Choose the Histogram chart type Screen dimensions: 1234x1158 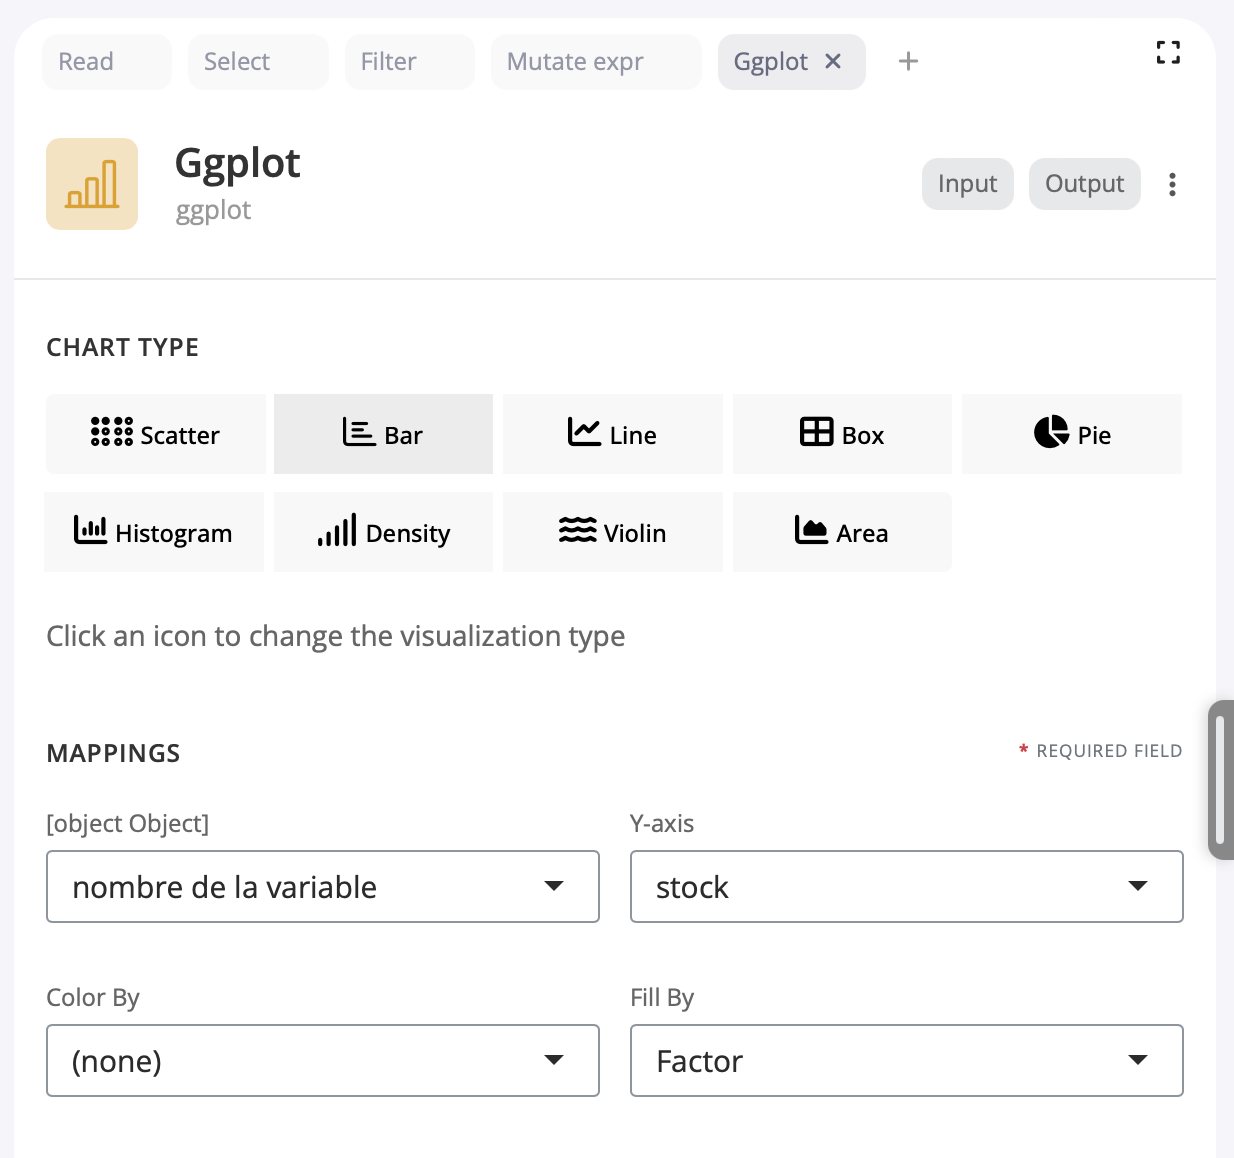(154, 532)
